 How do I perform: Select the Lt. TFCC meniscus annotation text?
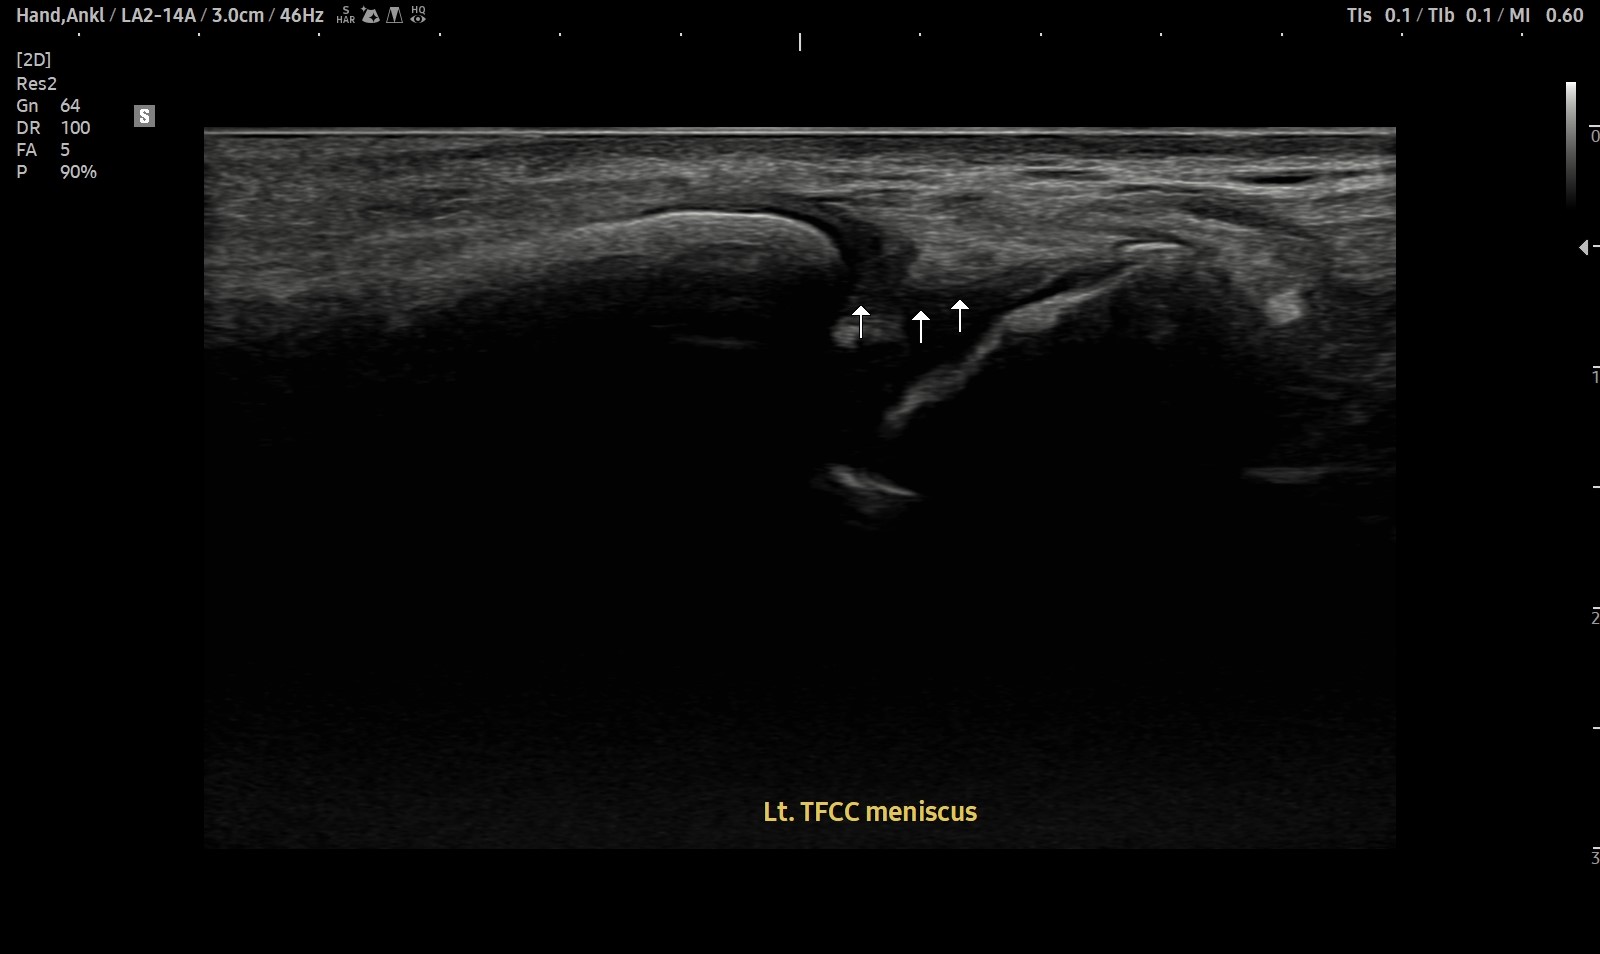point(869,812)
